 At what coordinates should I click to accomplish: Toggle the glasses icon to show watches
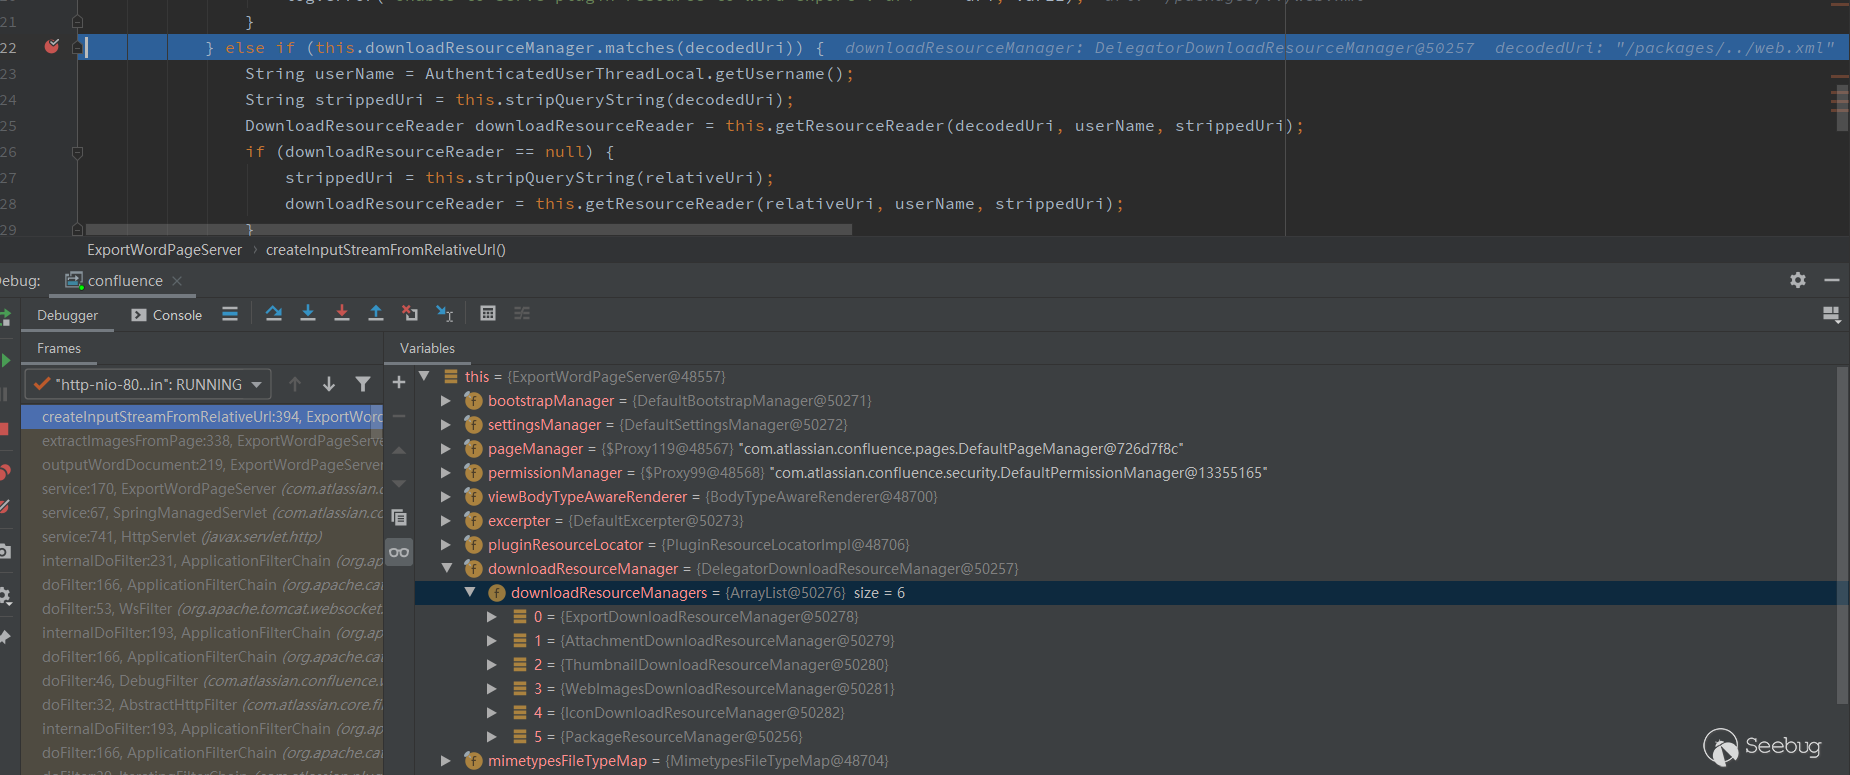(x=399, y=552)
